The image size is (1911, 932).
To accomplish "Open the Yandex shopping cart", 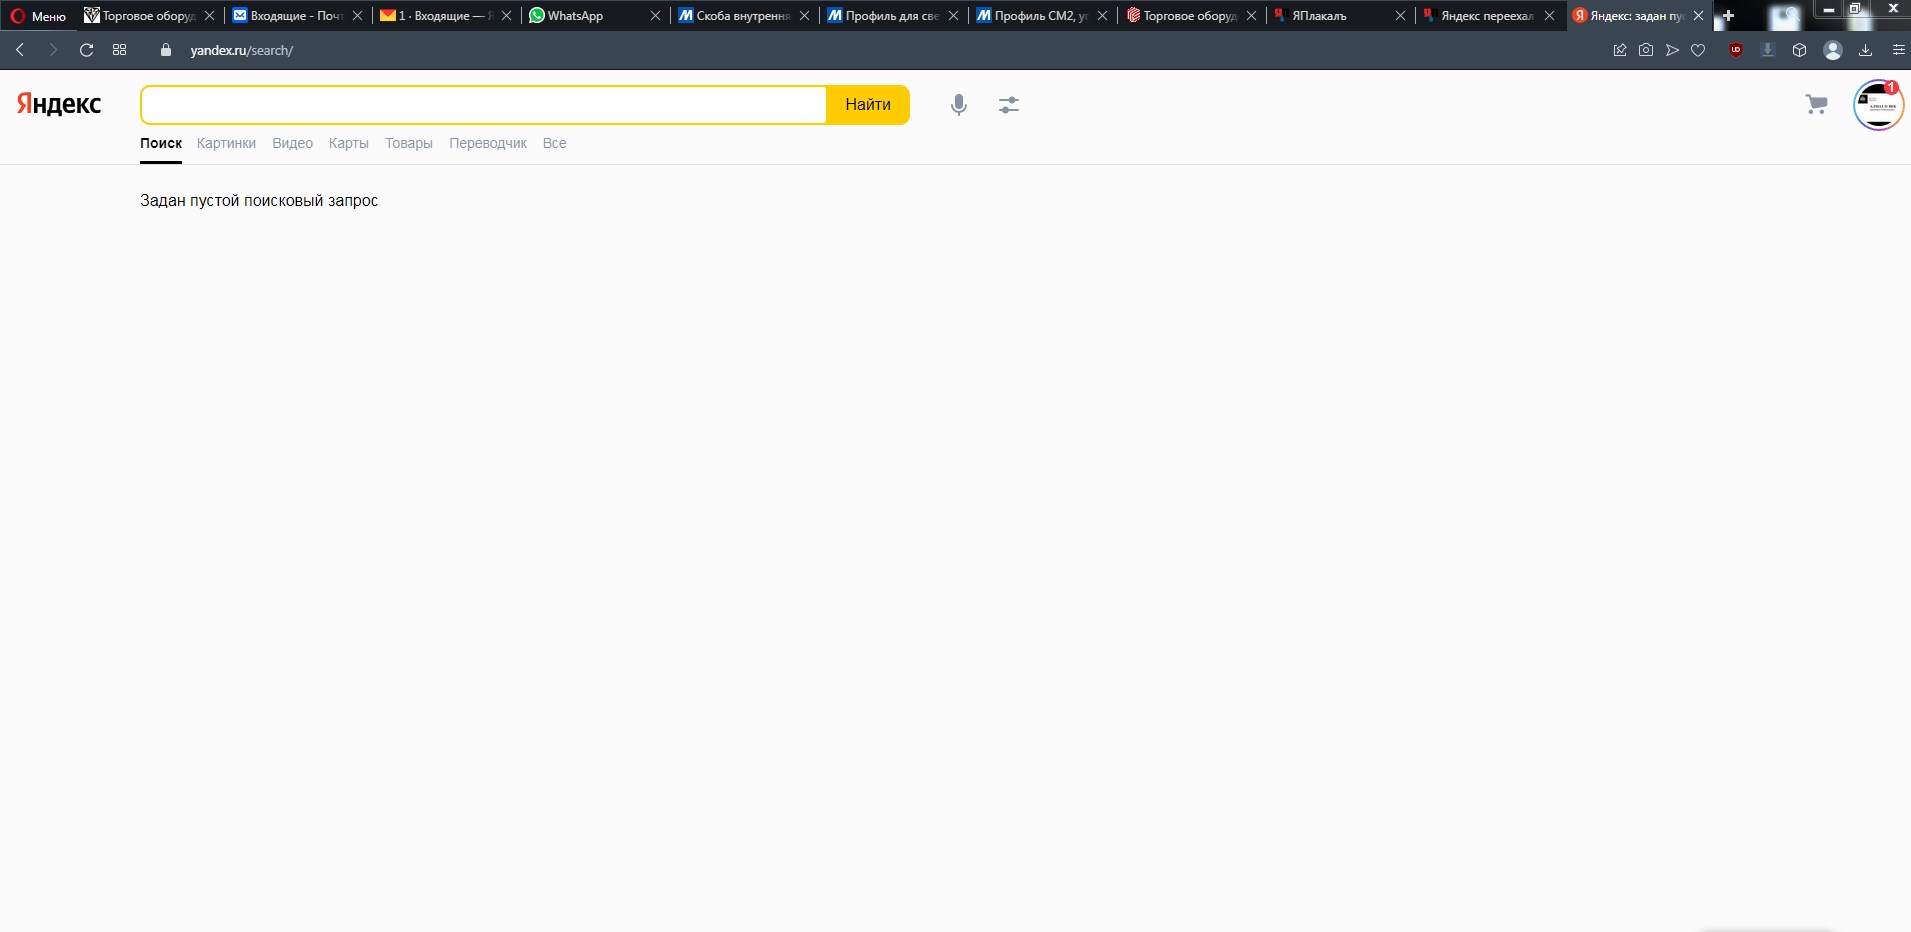I will click(x=1817, y=104).
